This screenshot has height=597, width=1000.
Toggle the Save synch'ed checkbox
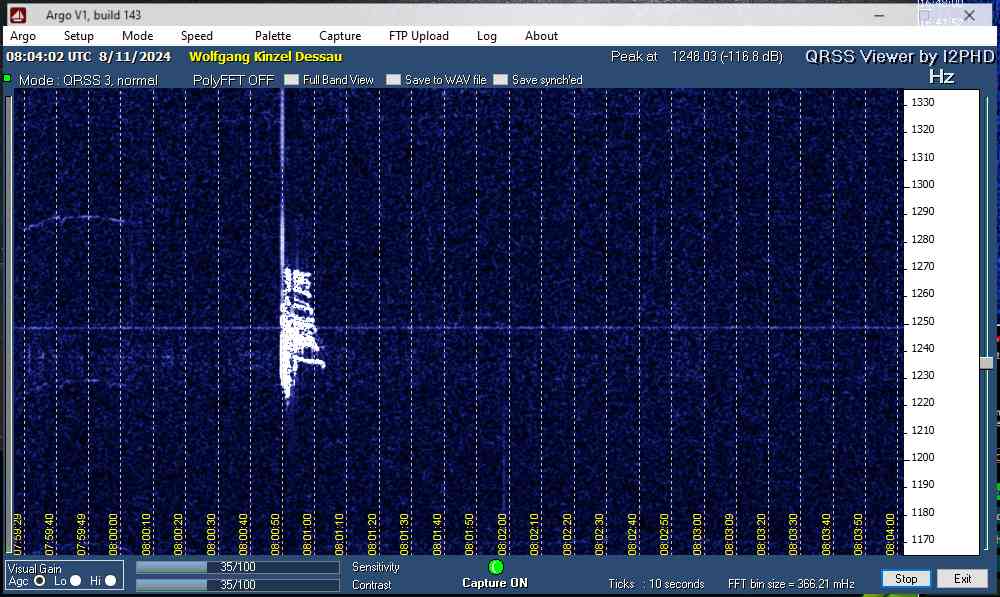tap(501, 80)
